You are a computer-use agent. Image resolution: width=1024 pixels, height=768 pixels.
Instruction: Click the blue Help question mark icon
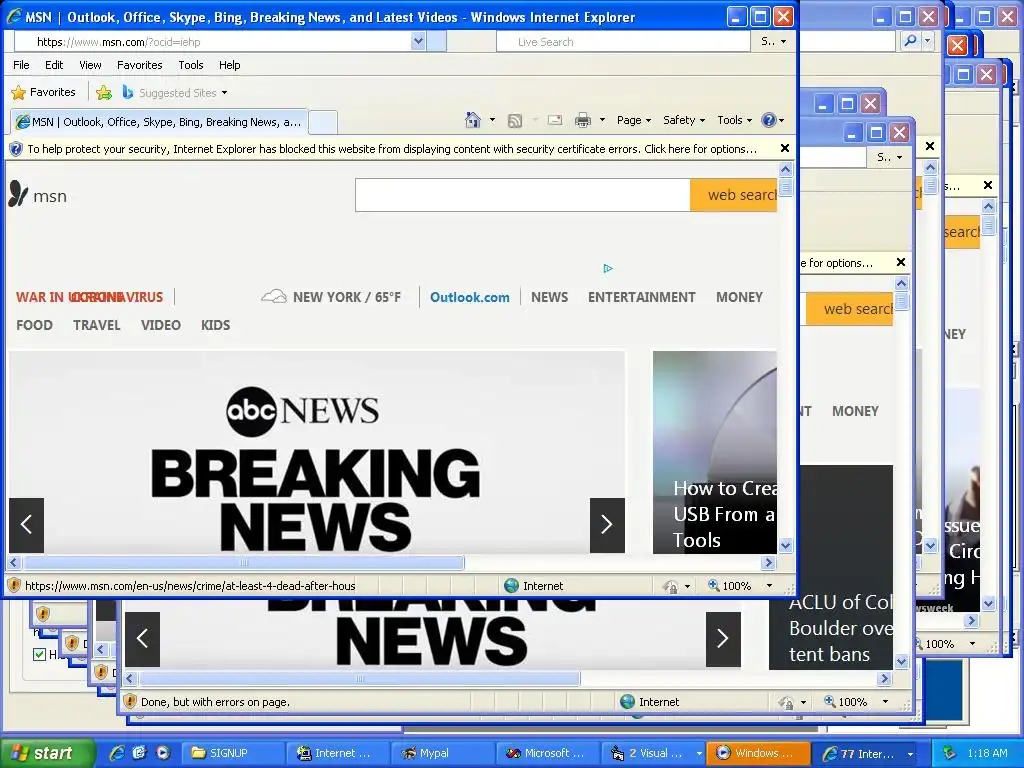769,120
